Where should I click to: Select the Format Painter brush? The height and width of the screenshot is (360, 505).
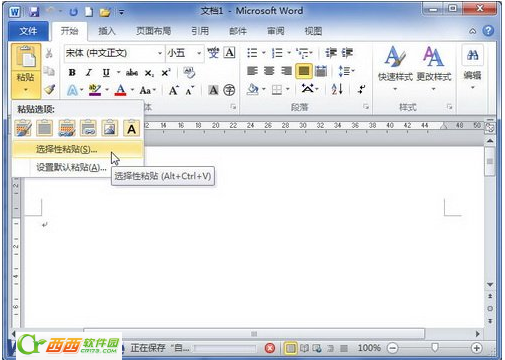pyautogui.click(x=49, y=89)
